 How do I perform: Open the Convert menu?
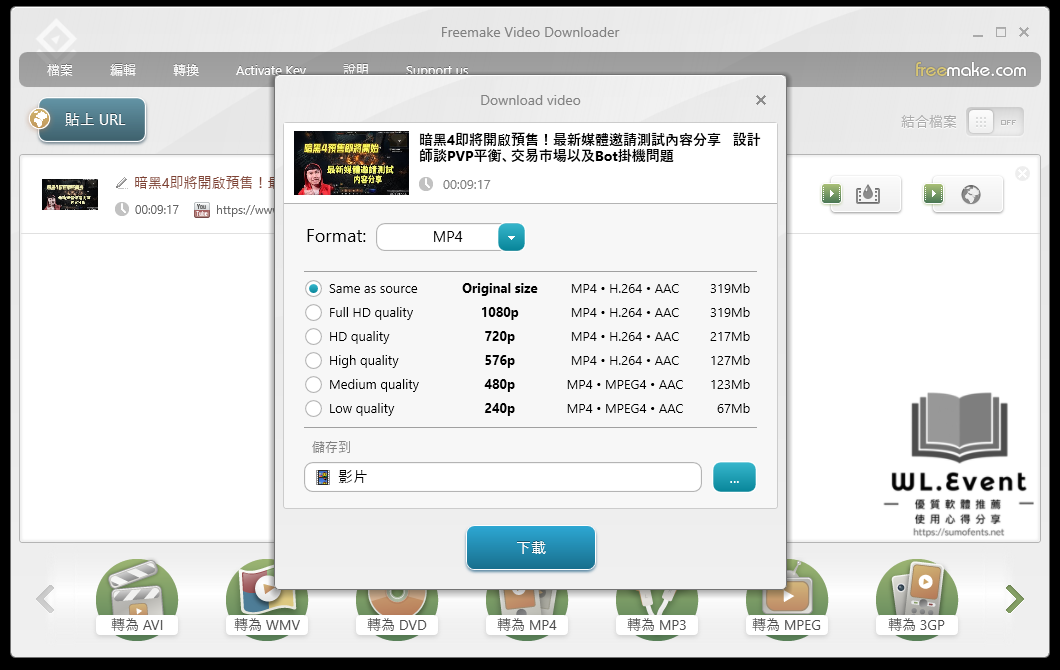click(185, 70)
